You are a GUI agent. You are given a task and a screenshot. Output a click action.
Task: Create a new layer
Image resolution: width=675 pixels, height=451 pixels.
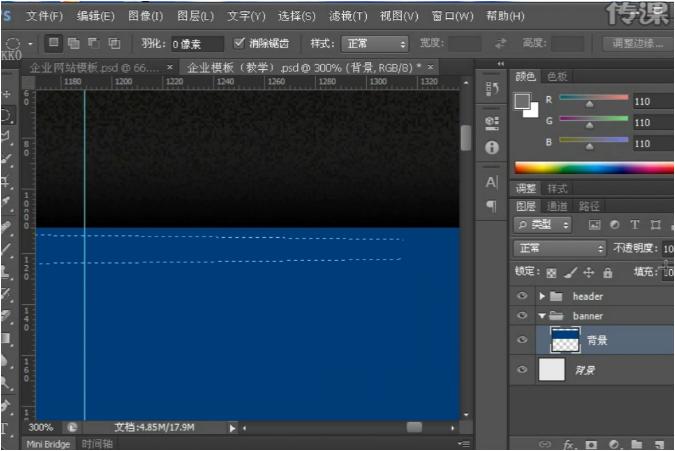tap(659, 445)
